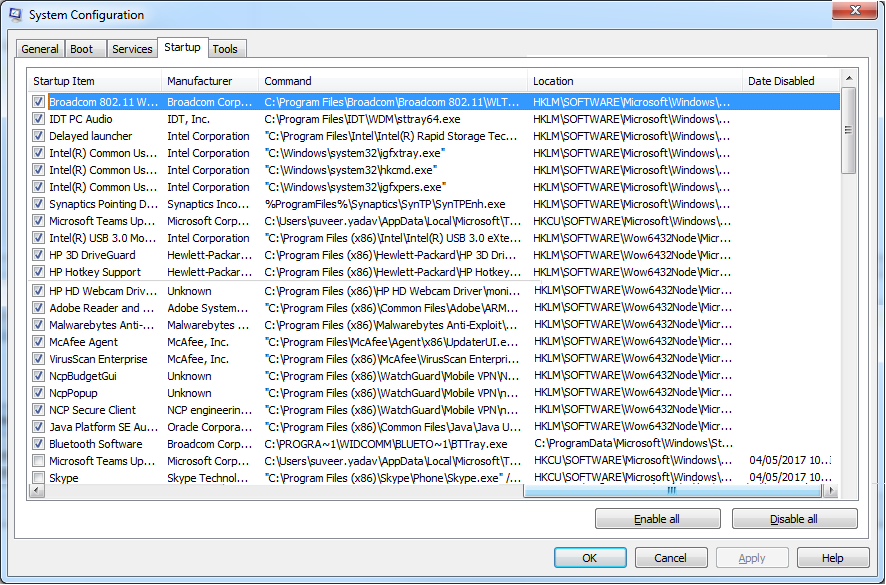Click the Cancel button
The image size is (886, 585).
[671, 558]
